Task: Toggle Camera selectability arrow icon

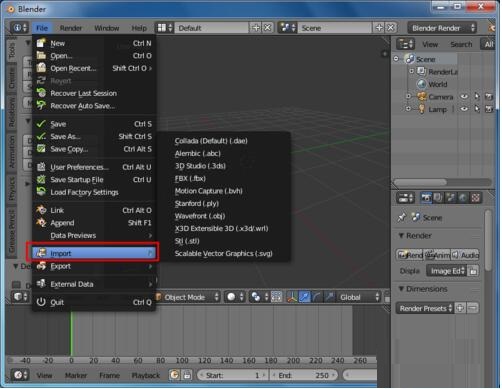Action: (477, 97)
